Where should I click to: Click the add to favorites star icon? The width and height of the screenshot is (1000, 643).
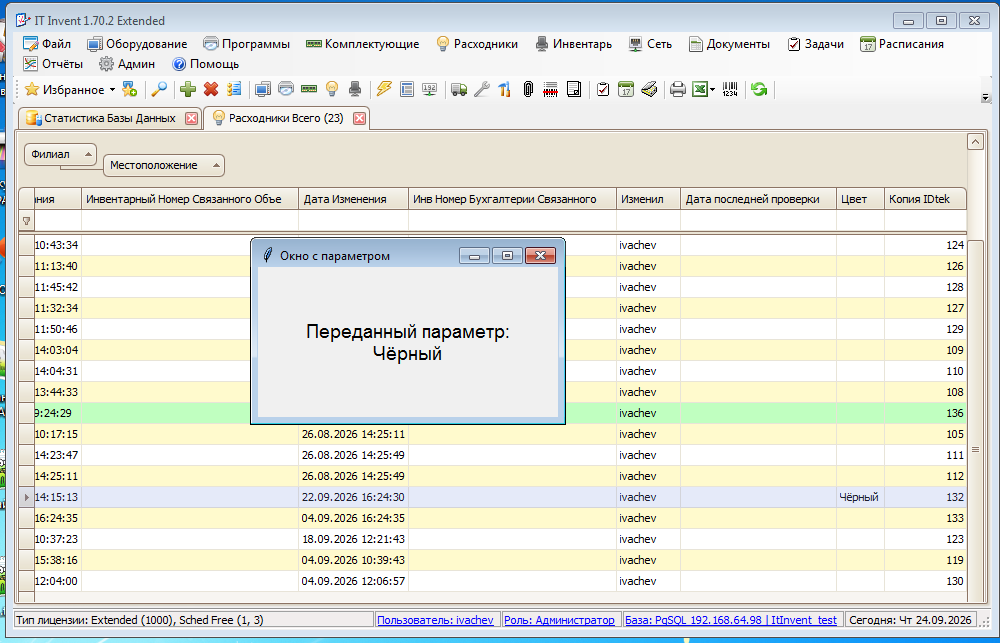click(129, 89)
